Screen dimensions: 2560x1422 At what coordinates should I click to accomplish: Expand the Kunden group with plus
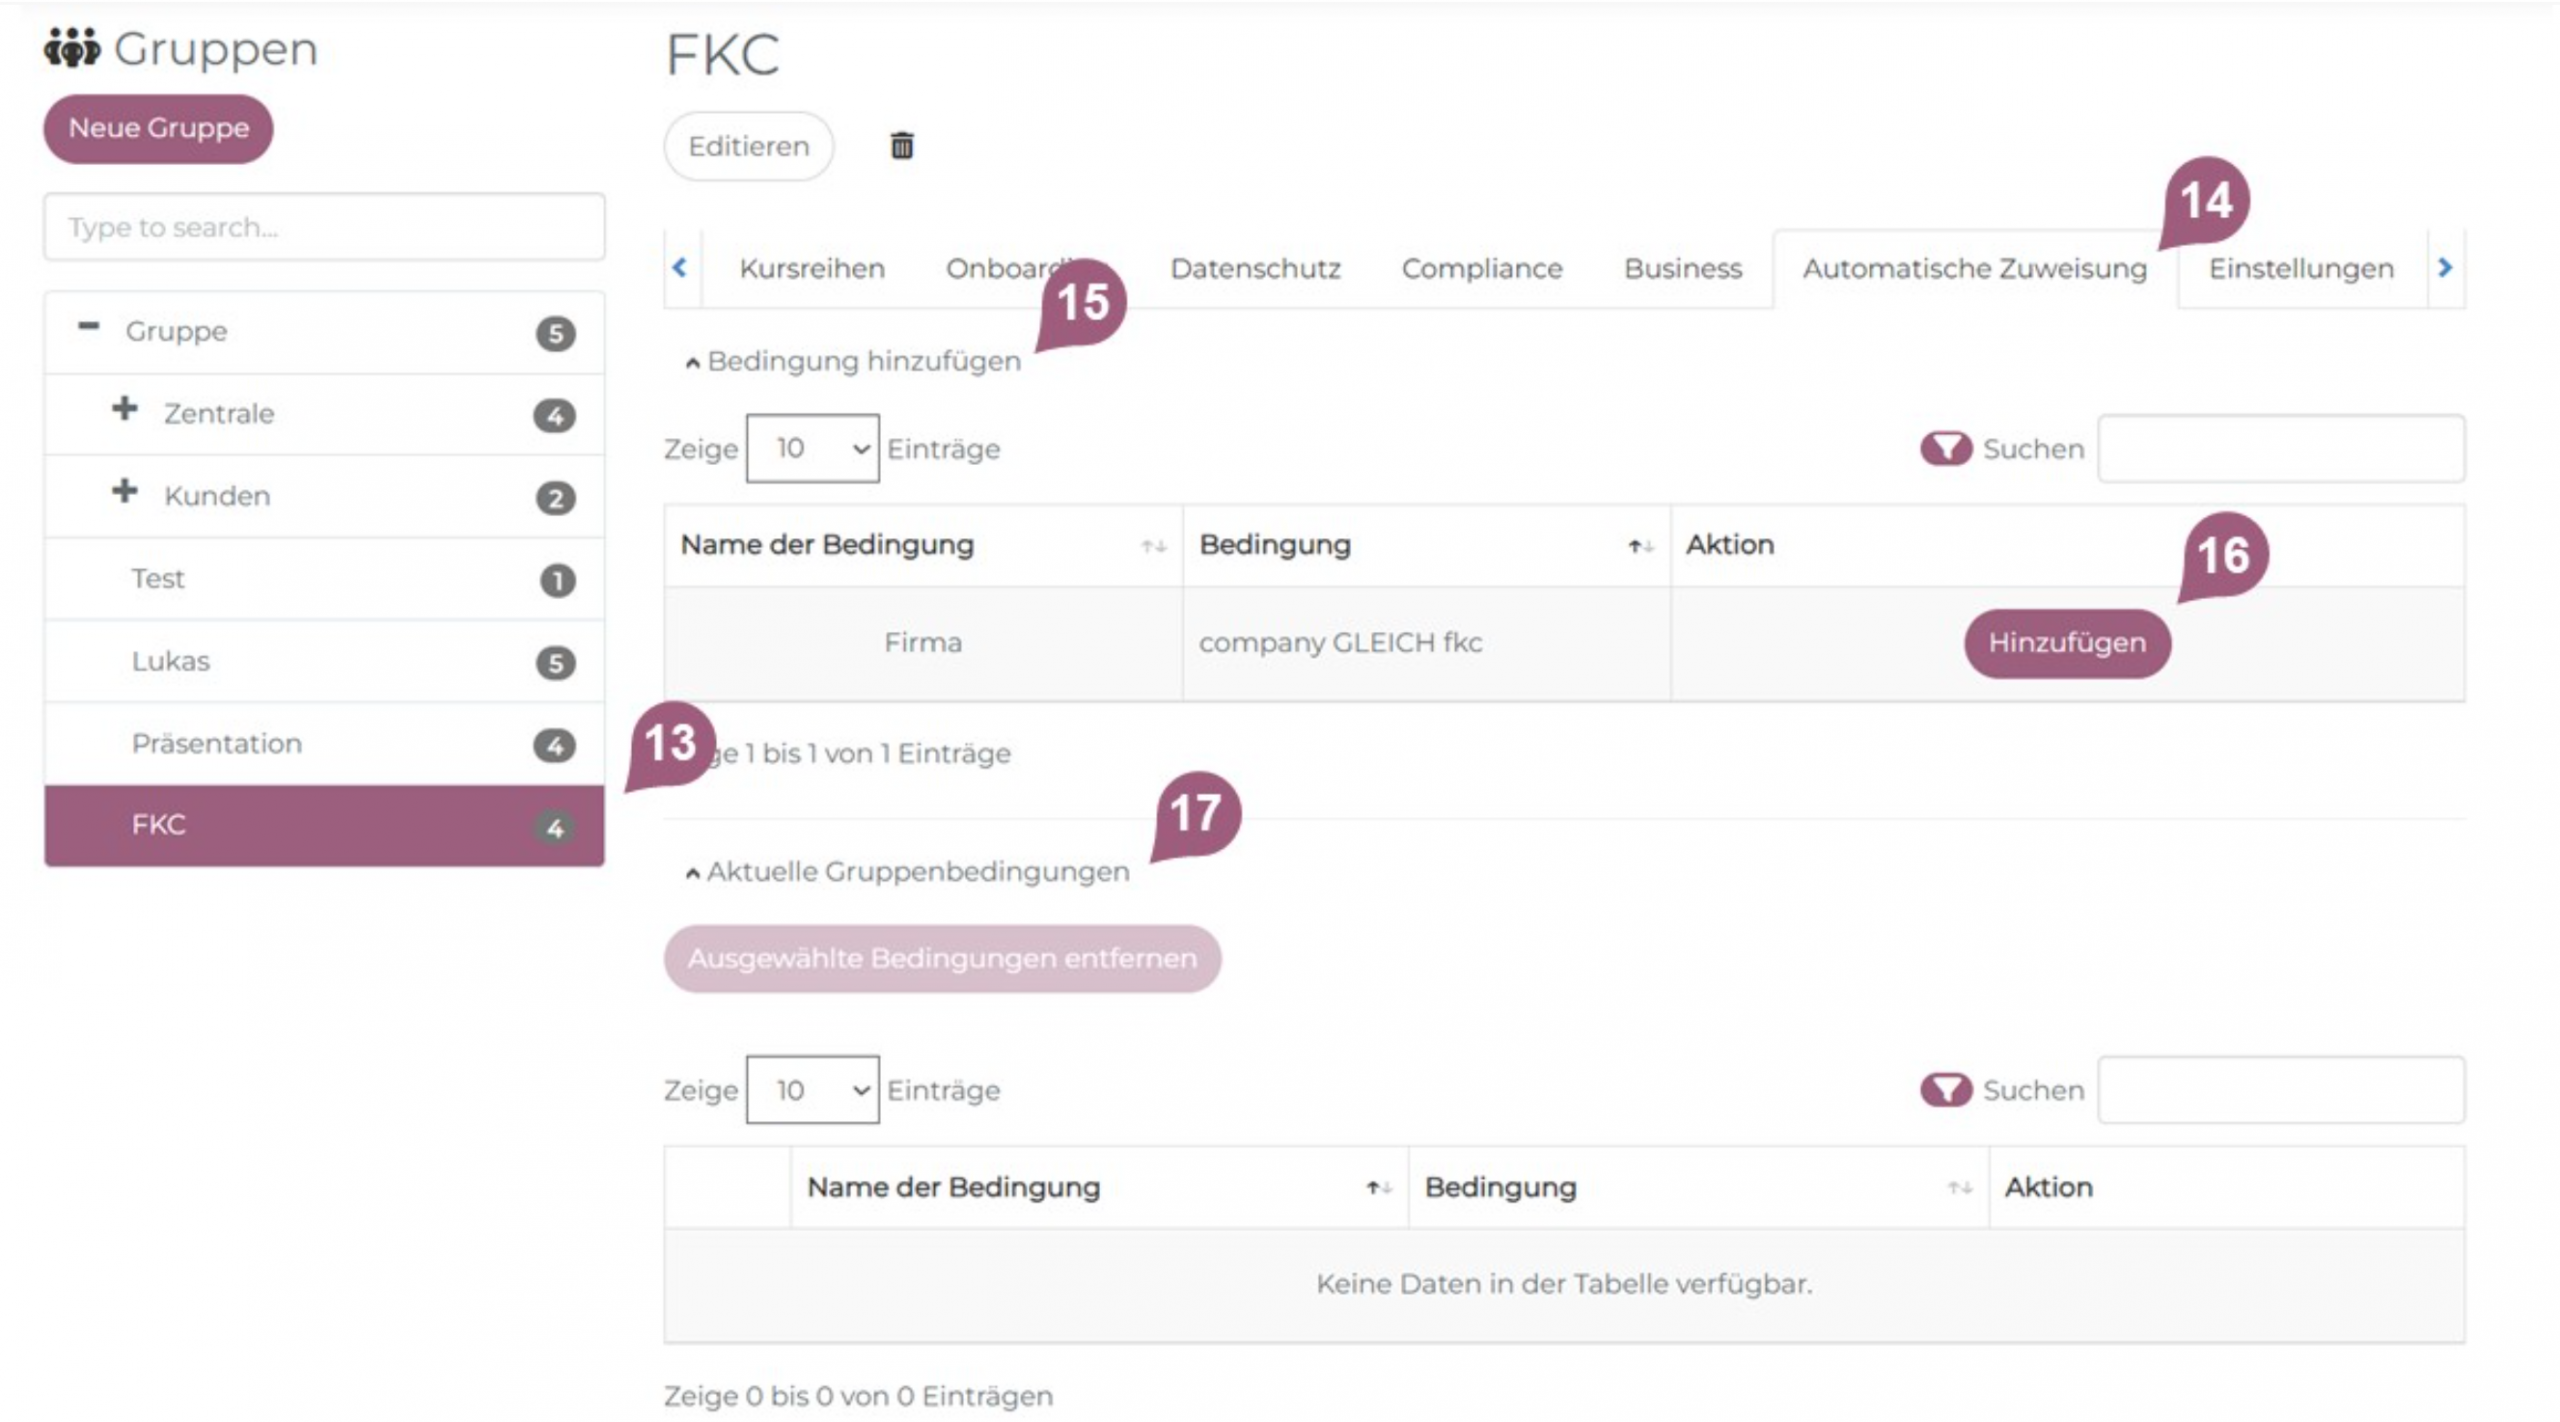(125, 492)
